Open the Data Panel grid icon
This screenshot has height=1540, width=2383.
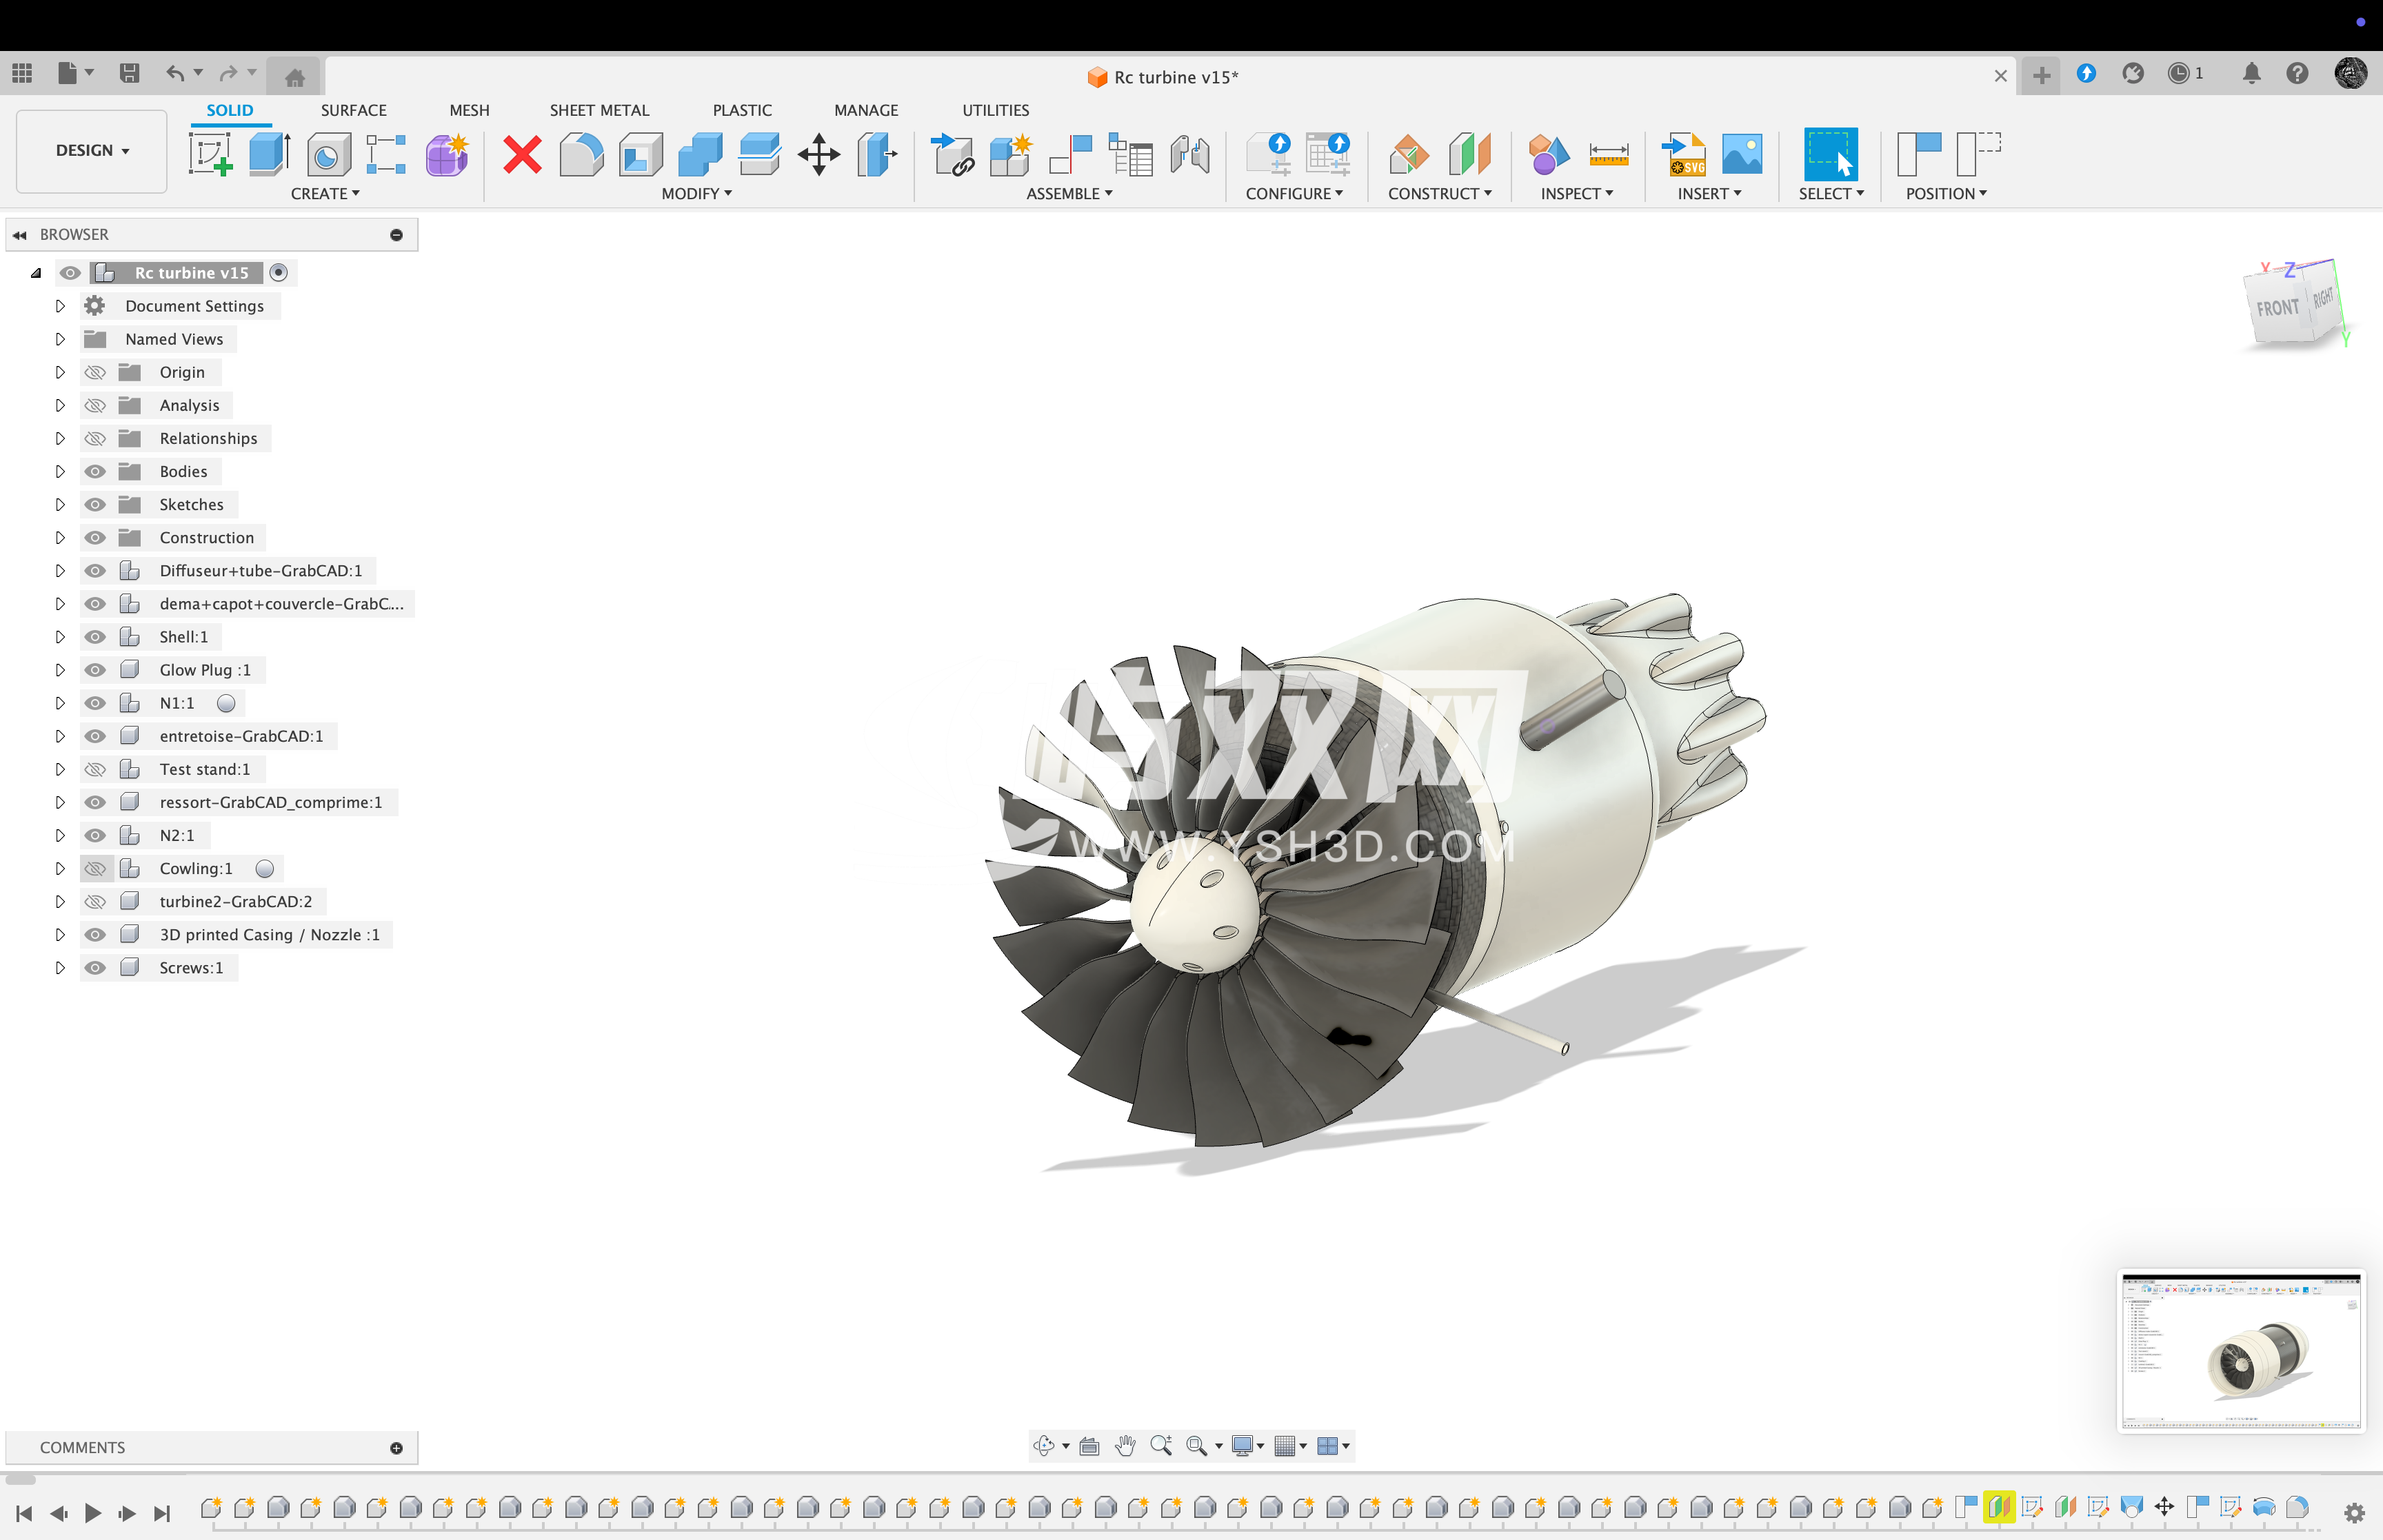coord(22,73)
